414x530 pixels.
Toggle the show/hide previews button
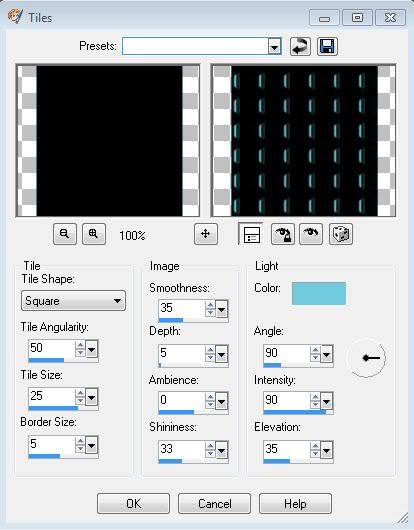click(x=250, y=234)
